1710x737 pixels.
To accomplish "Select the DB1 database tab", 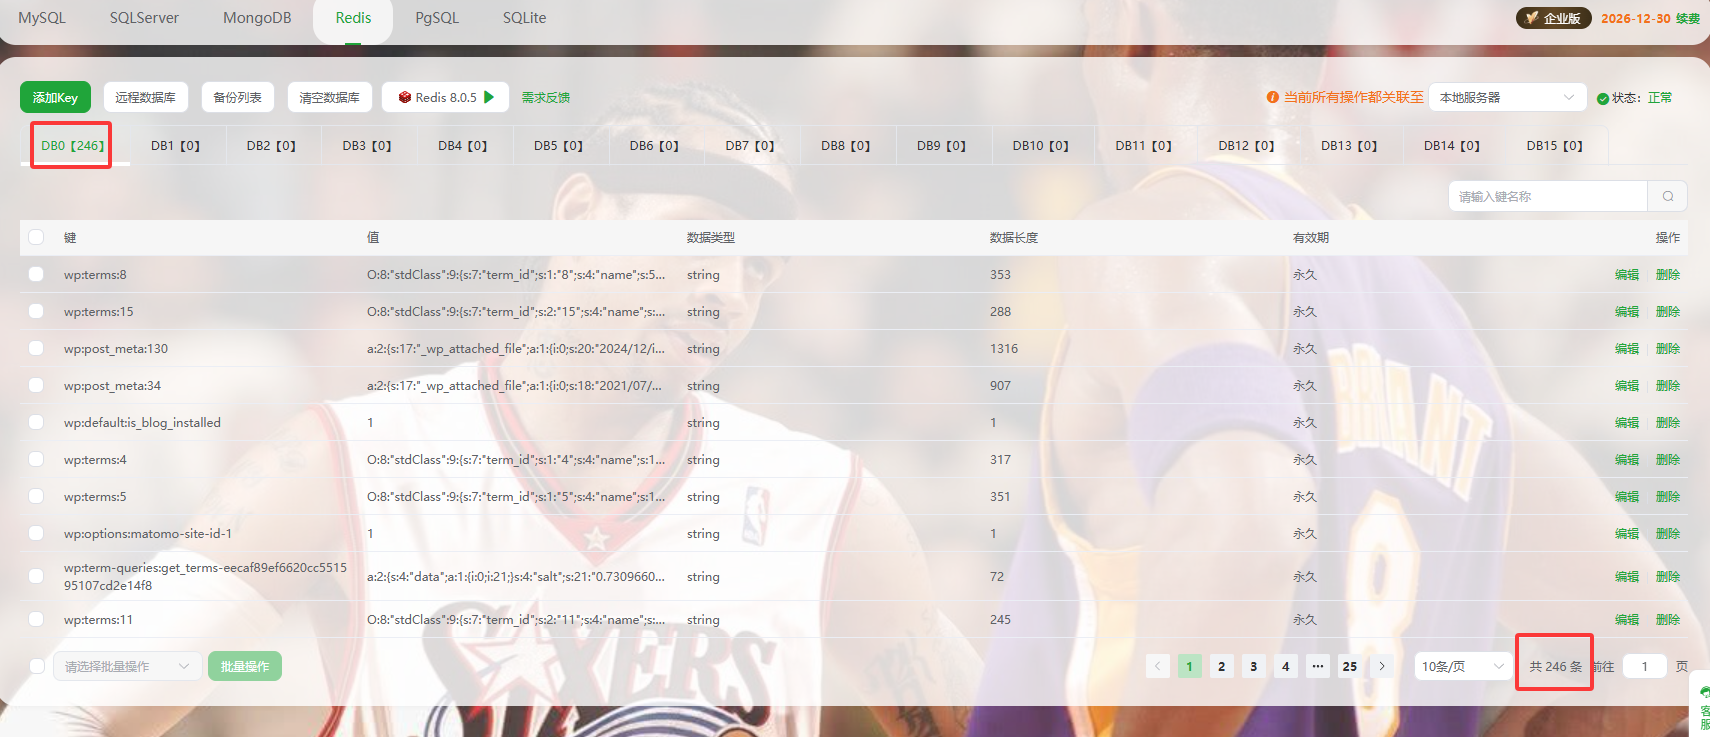I will coord(175,146).
